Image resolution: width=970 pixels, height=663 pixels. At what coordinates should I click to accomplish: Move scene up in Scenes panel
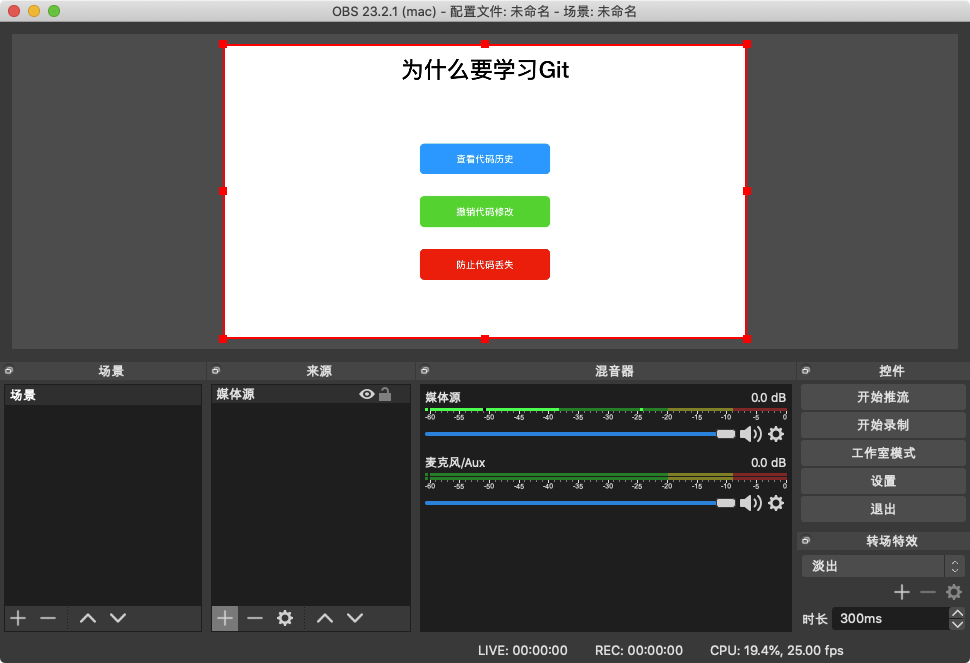pos(88,618)
